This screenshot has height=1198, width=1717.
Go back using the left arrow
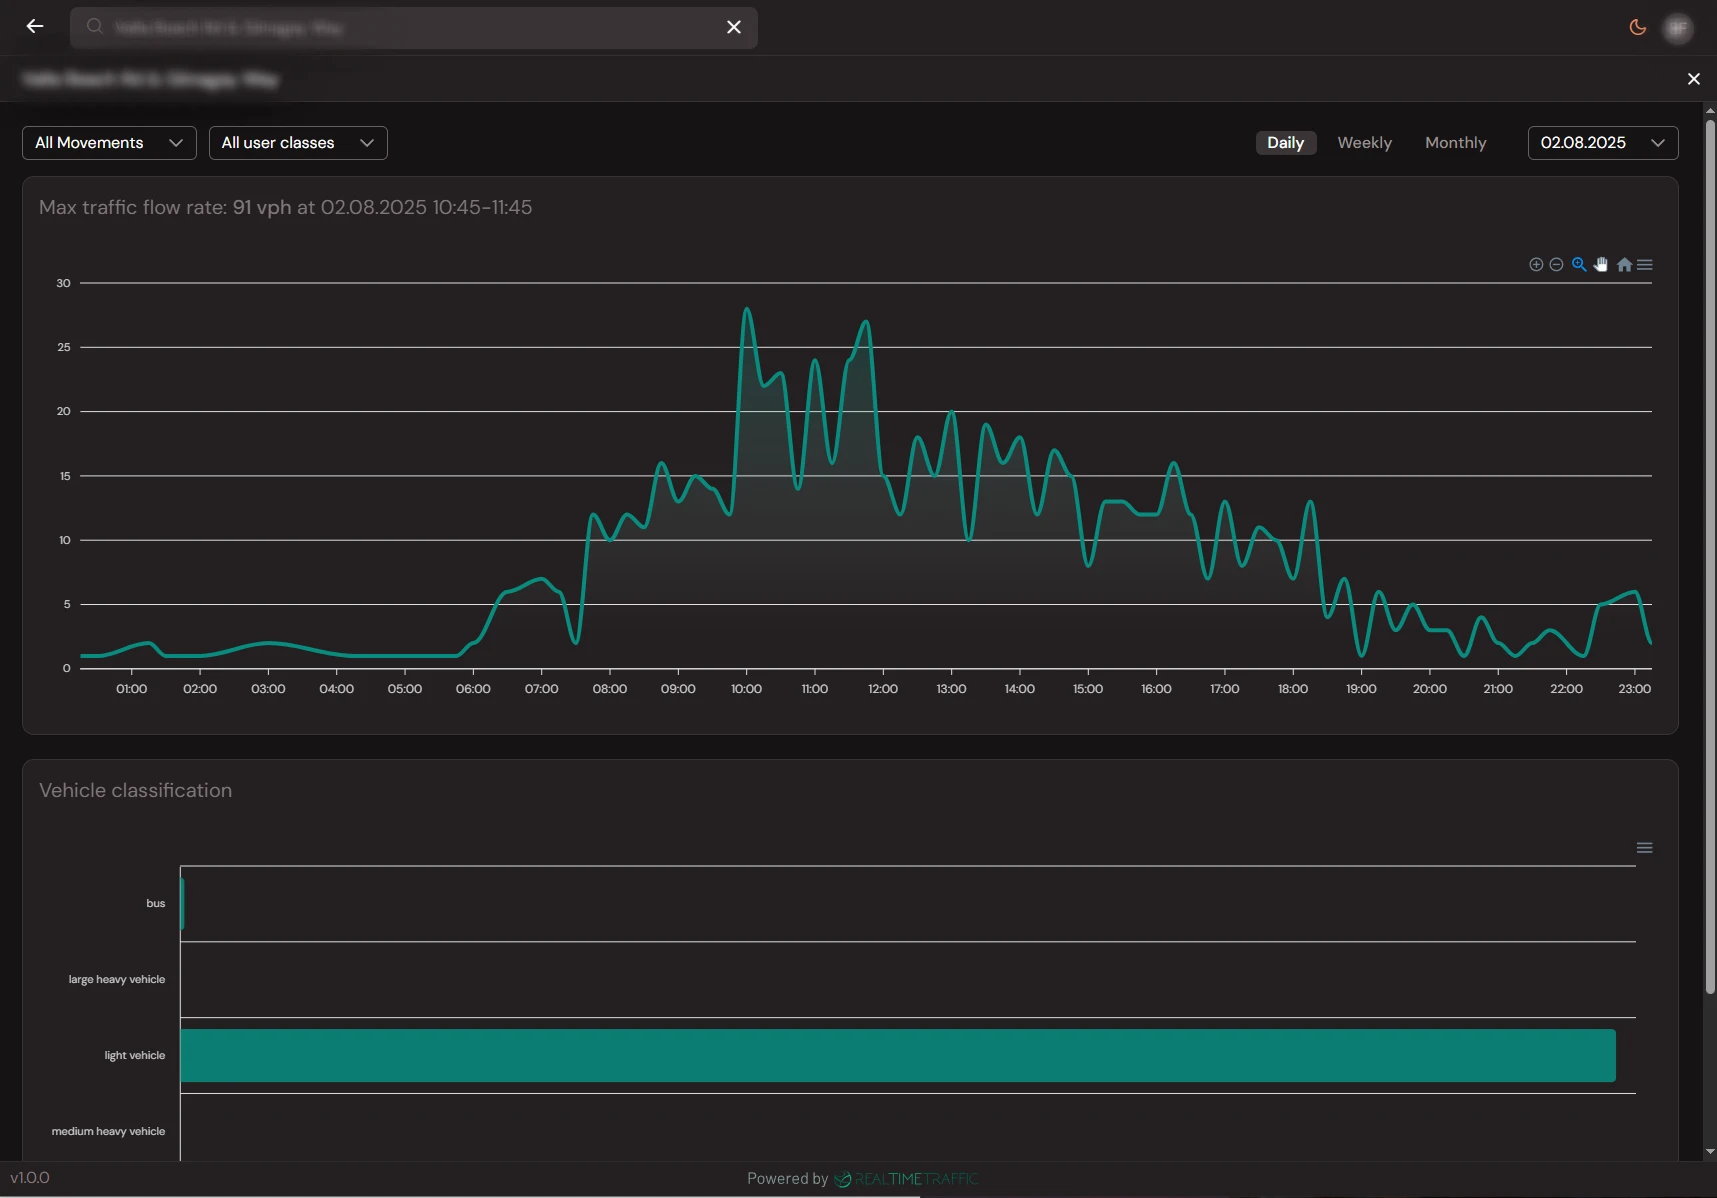(x=35, y=27)
